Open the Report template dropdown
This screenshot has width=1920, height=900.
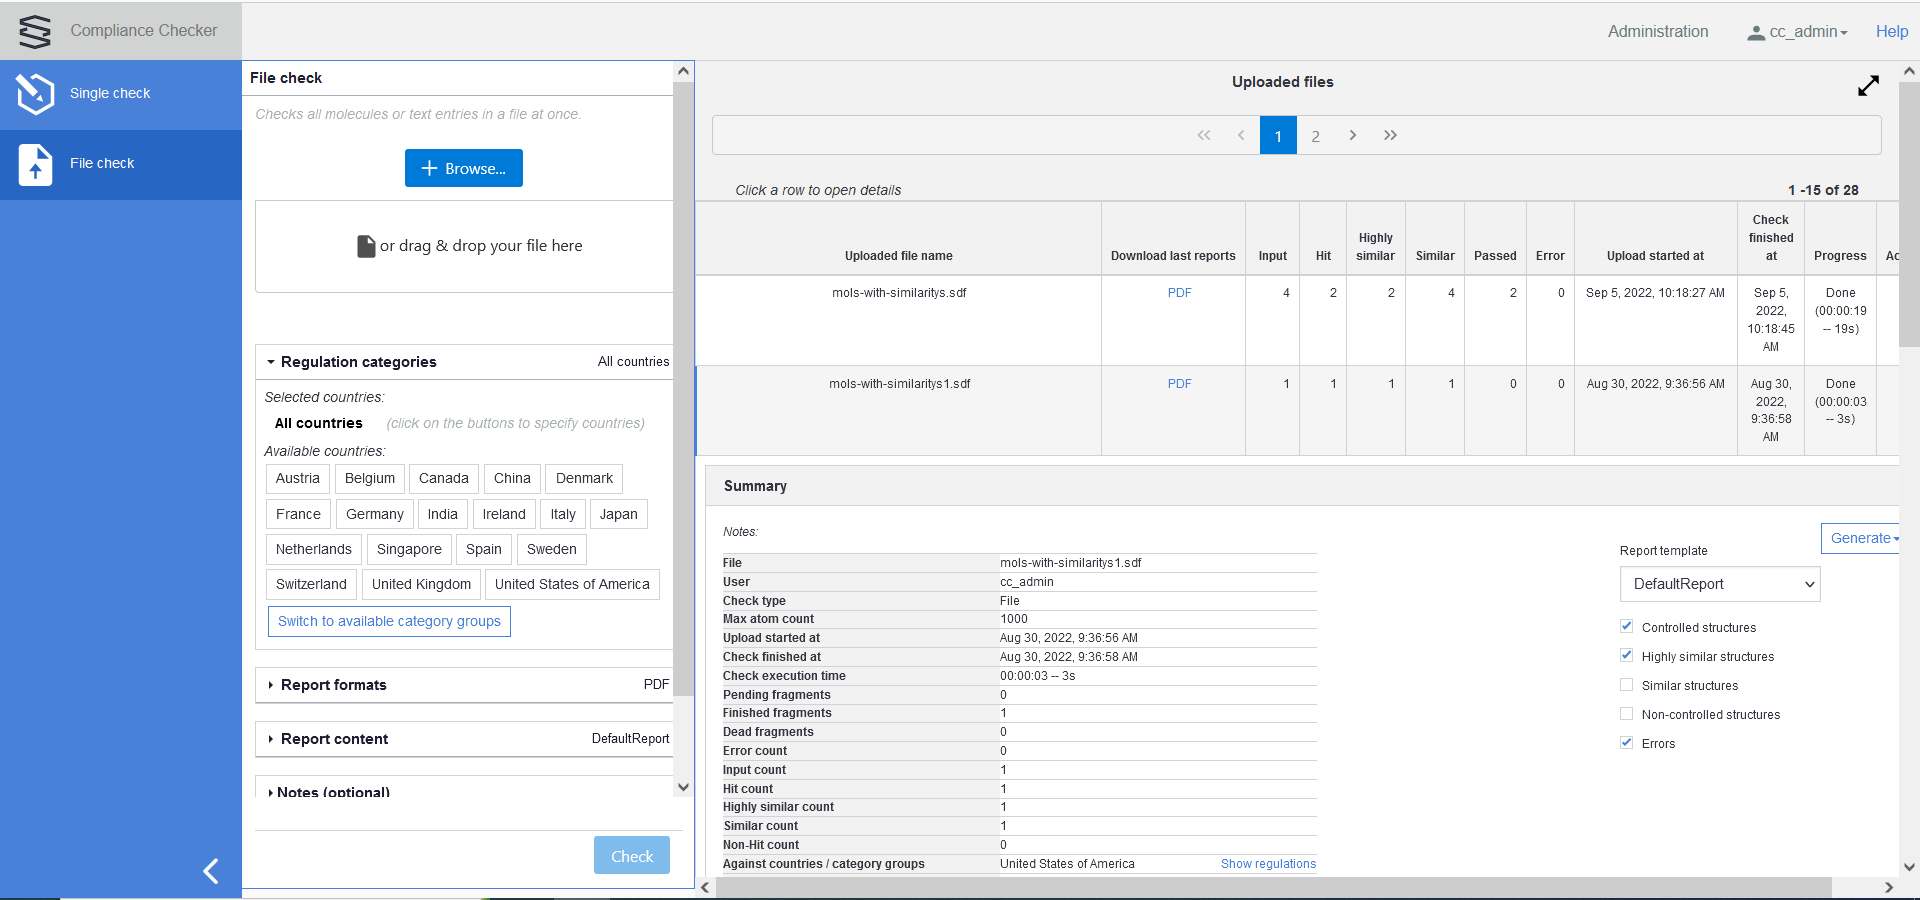(1718, 584)
